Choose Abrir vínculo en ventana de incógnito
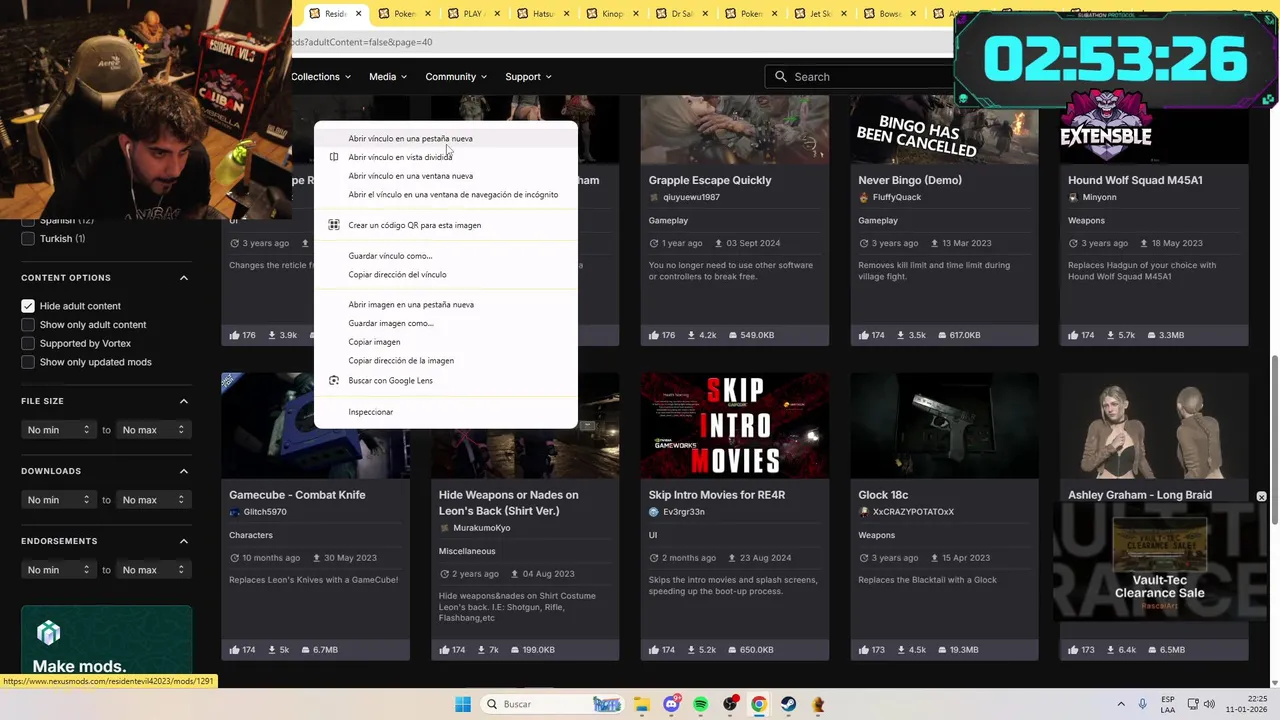The height and width of the screenshot is (720, 1280). click(x=445, y=195)
